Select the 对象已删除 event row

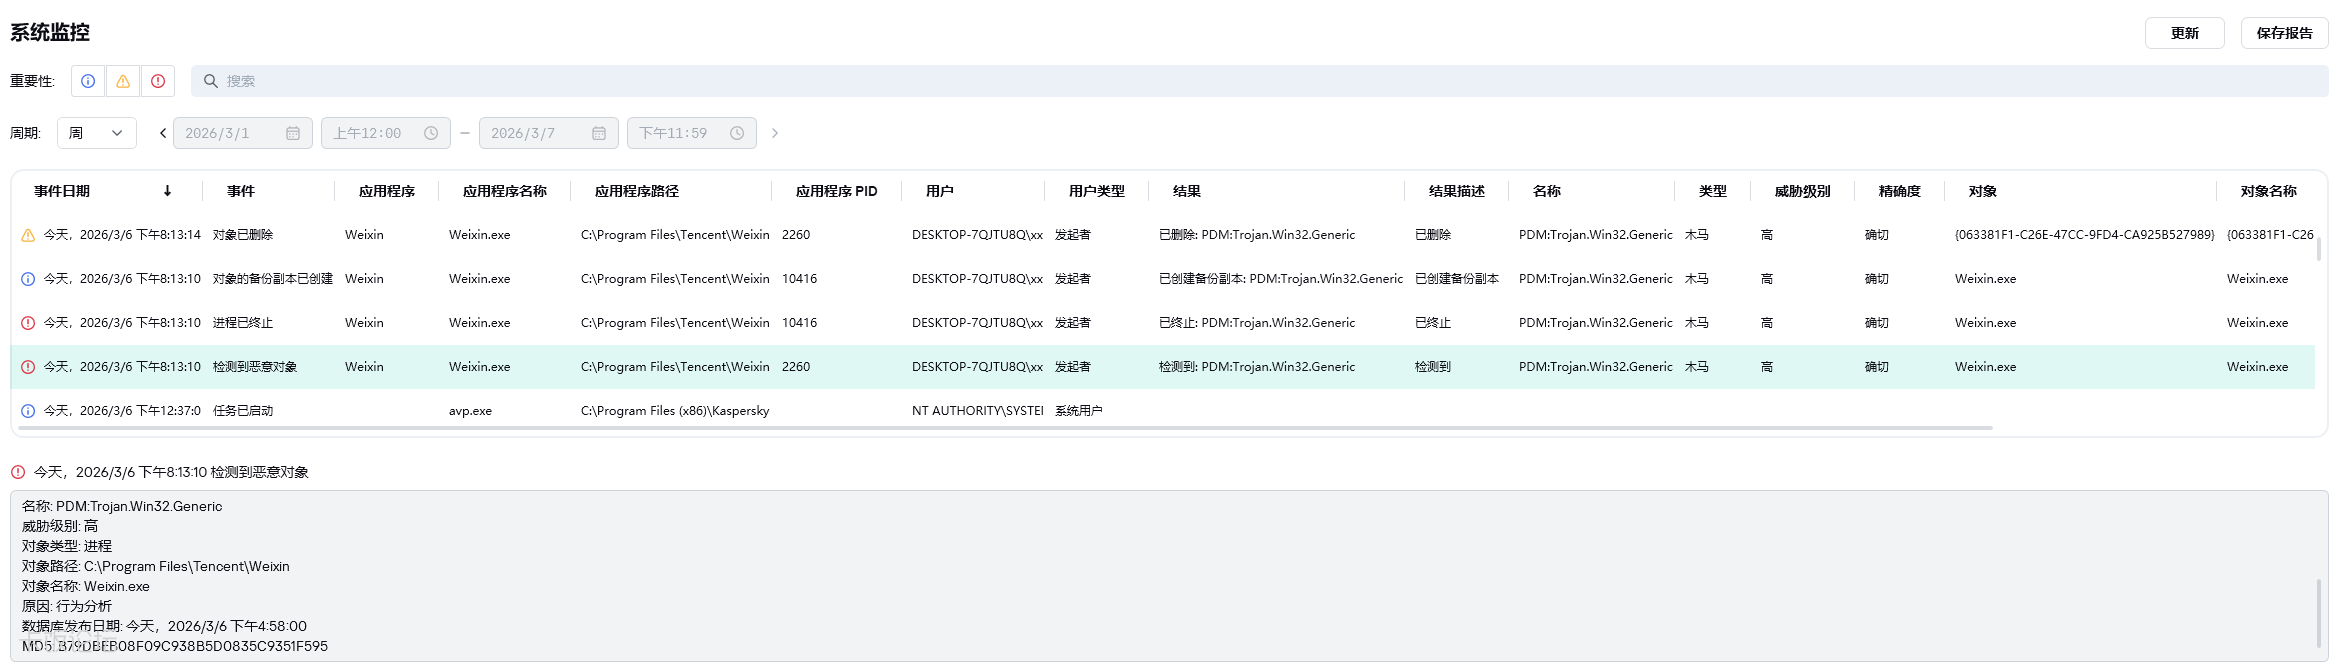tap(243, 235)
